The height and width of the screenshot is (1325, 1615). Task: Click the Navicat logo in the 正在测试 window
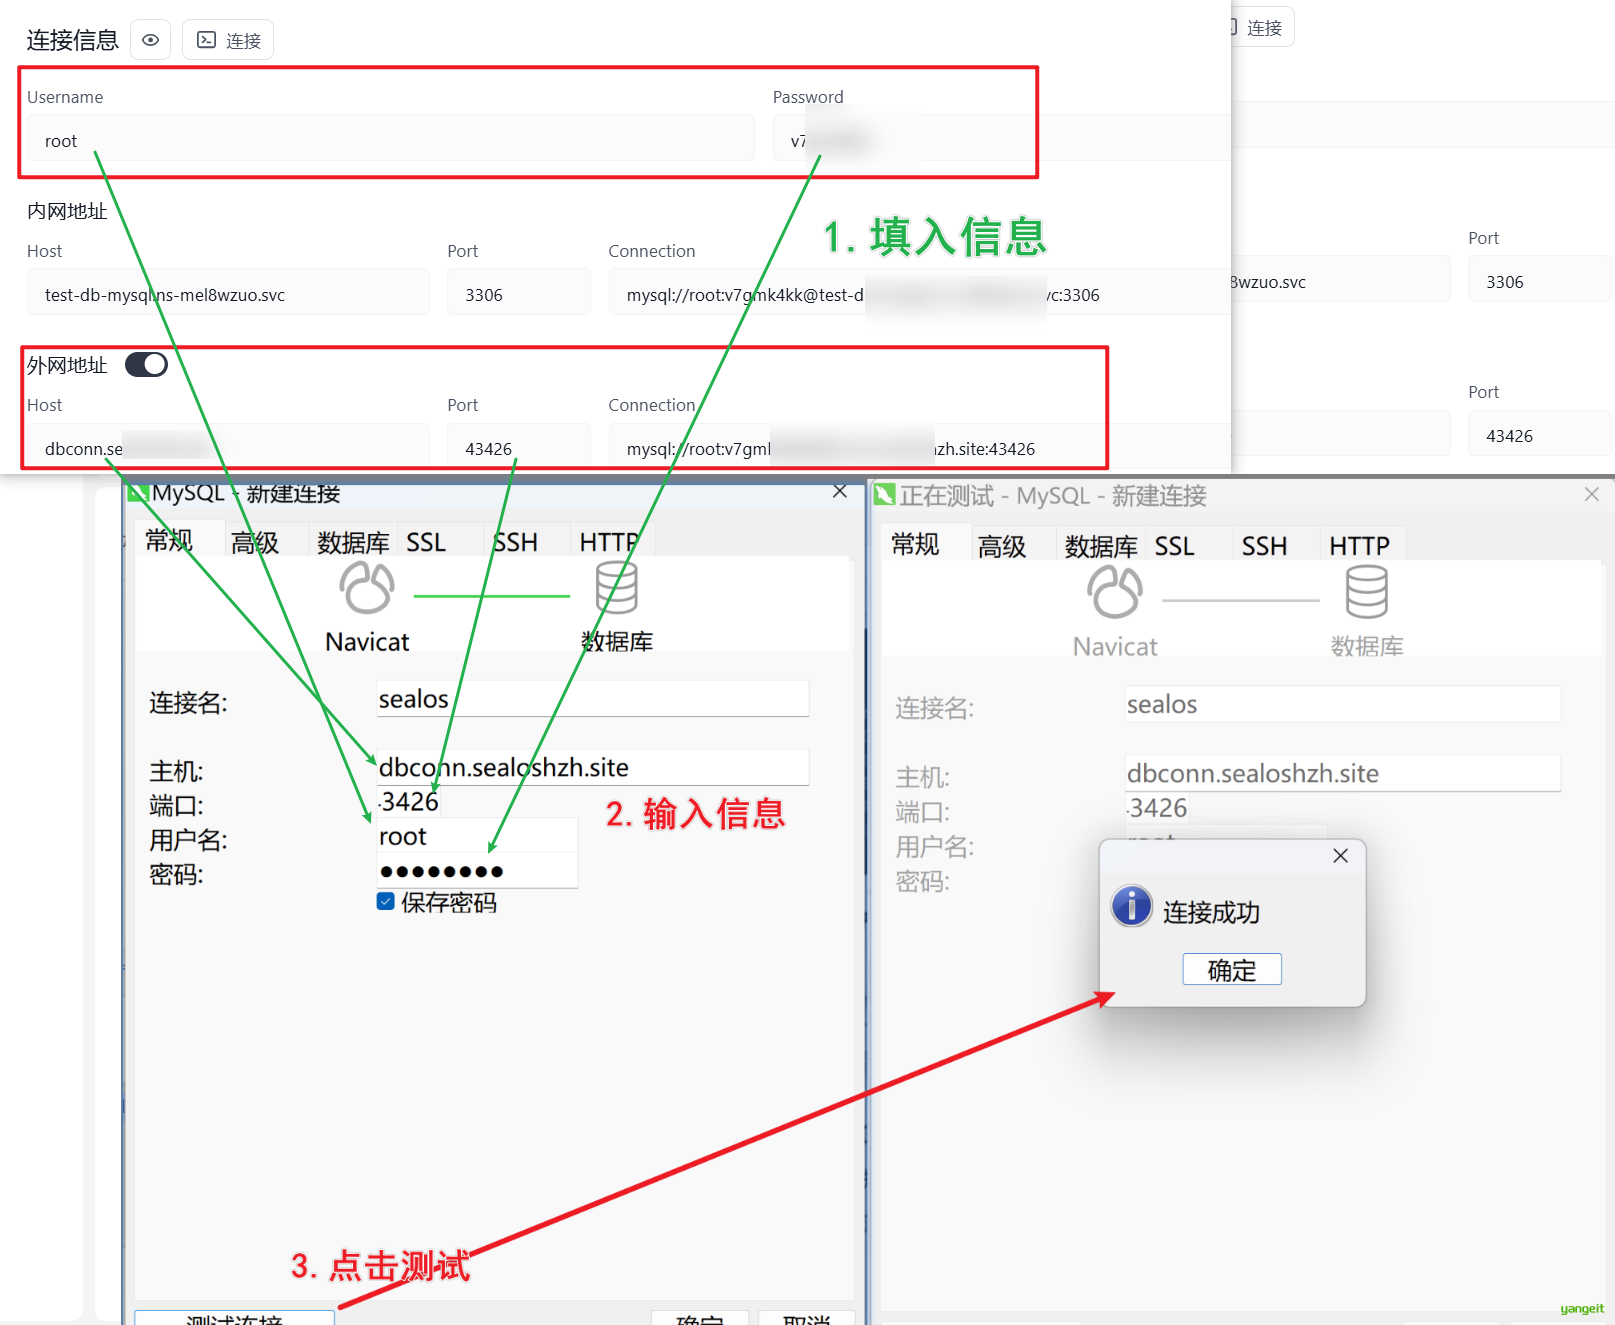pyautogui.click(x=1115, y=592)
